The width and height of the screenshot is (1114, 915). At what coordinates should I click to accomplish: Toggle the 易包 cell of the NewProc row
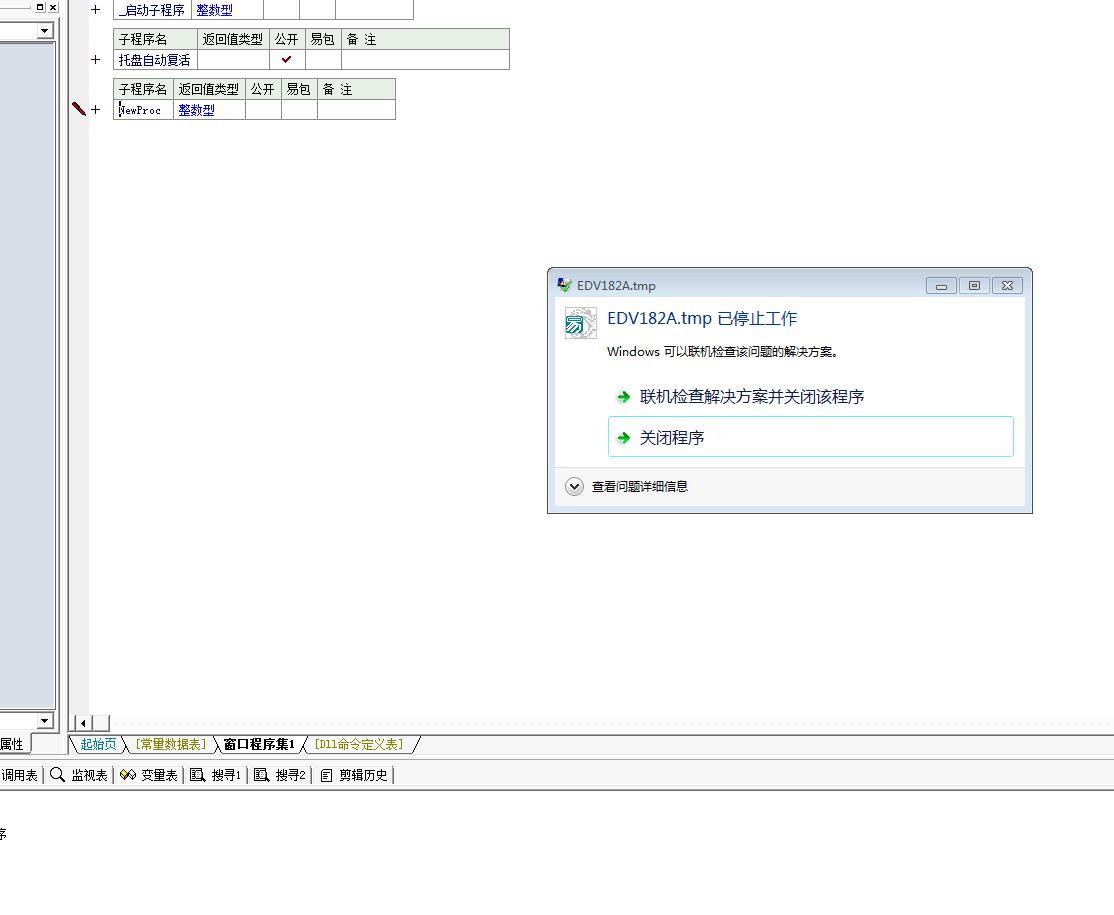(299, 109)
